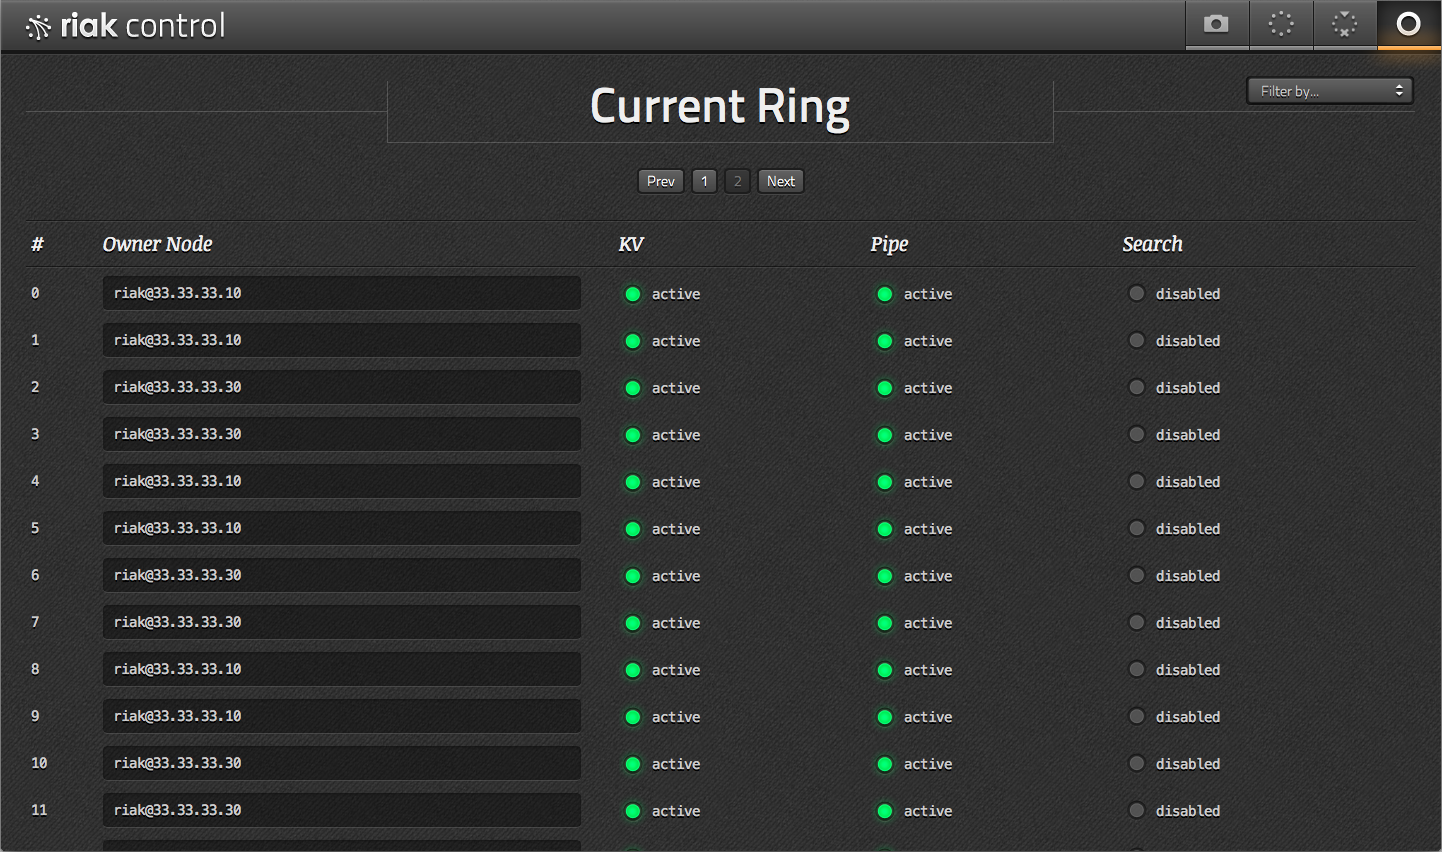1442x852 pixels.
Task: Click the owner node field for partition 2
Action: [341, 387]
